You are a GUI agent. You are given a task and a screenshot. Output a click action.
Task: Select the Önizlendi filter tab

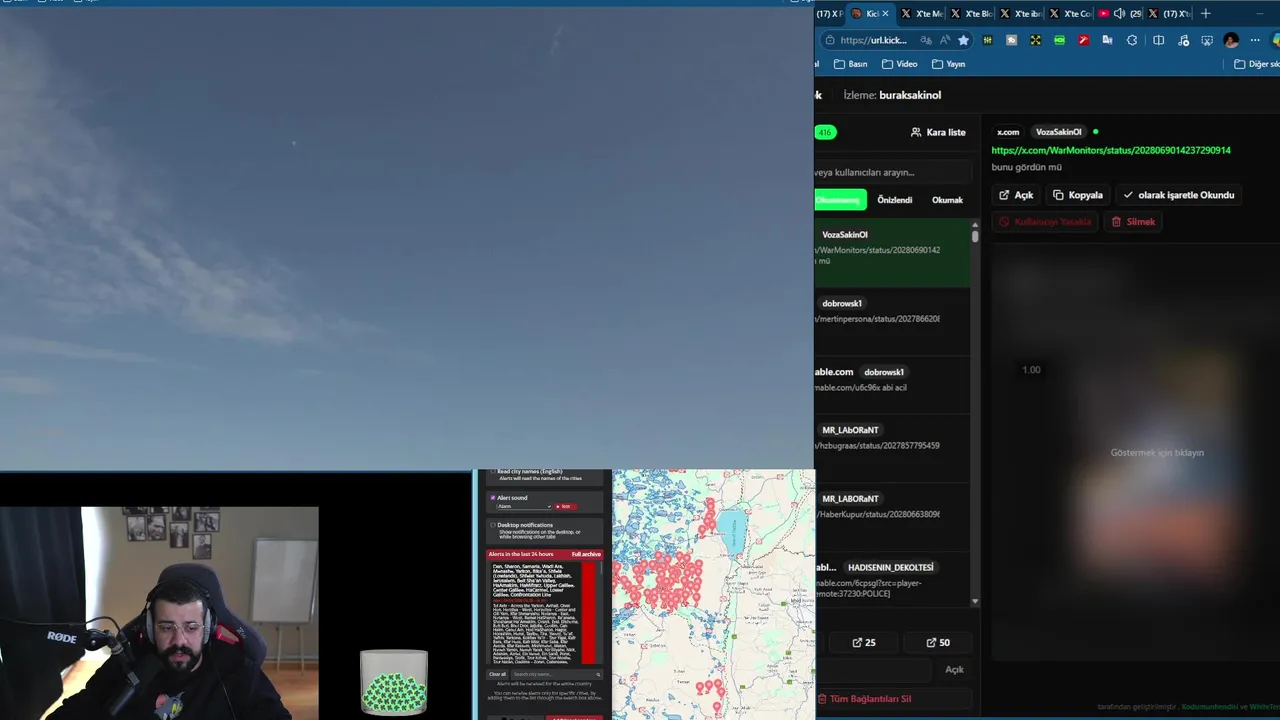pos(895,200)
